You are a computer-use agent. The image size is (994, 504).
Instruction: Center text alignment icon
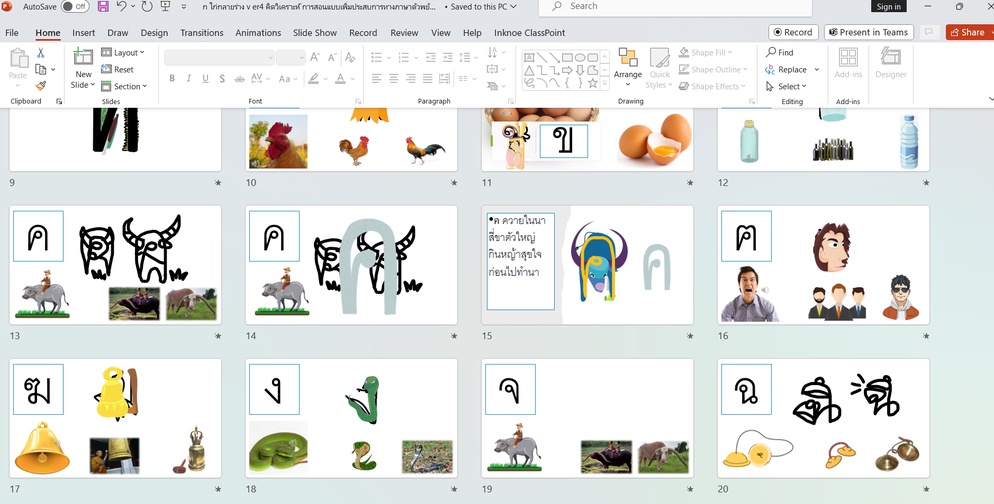(x=394, y=79)
